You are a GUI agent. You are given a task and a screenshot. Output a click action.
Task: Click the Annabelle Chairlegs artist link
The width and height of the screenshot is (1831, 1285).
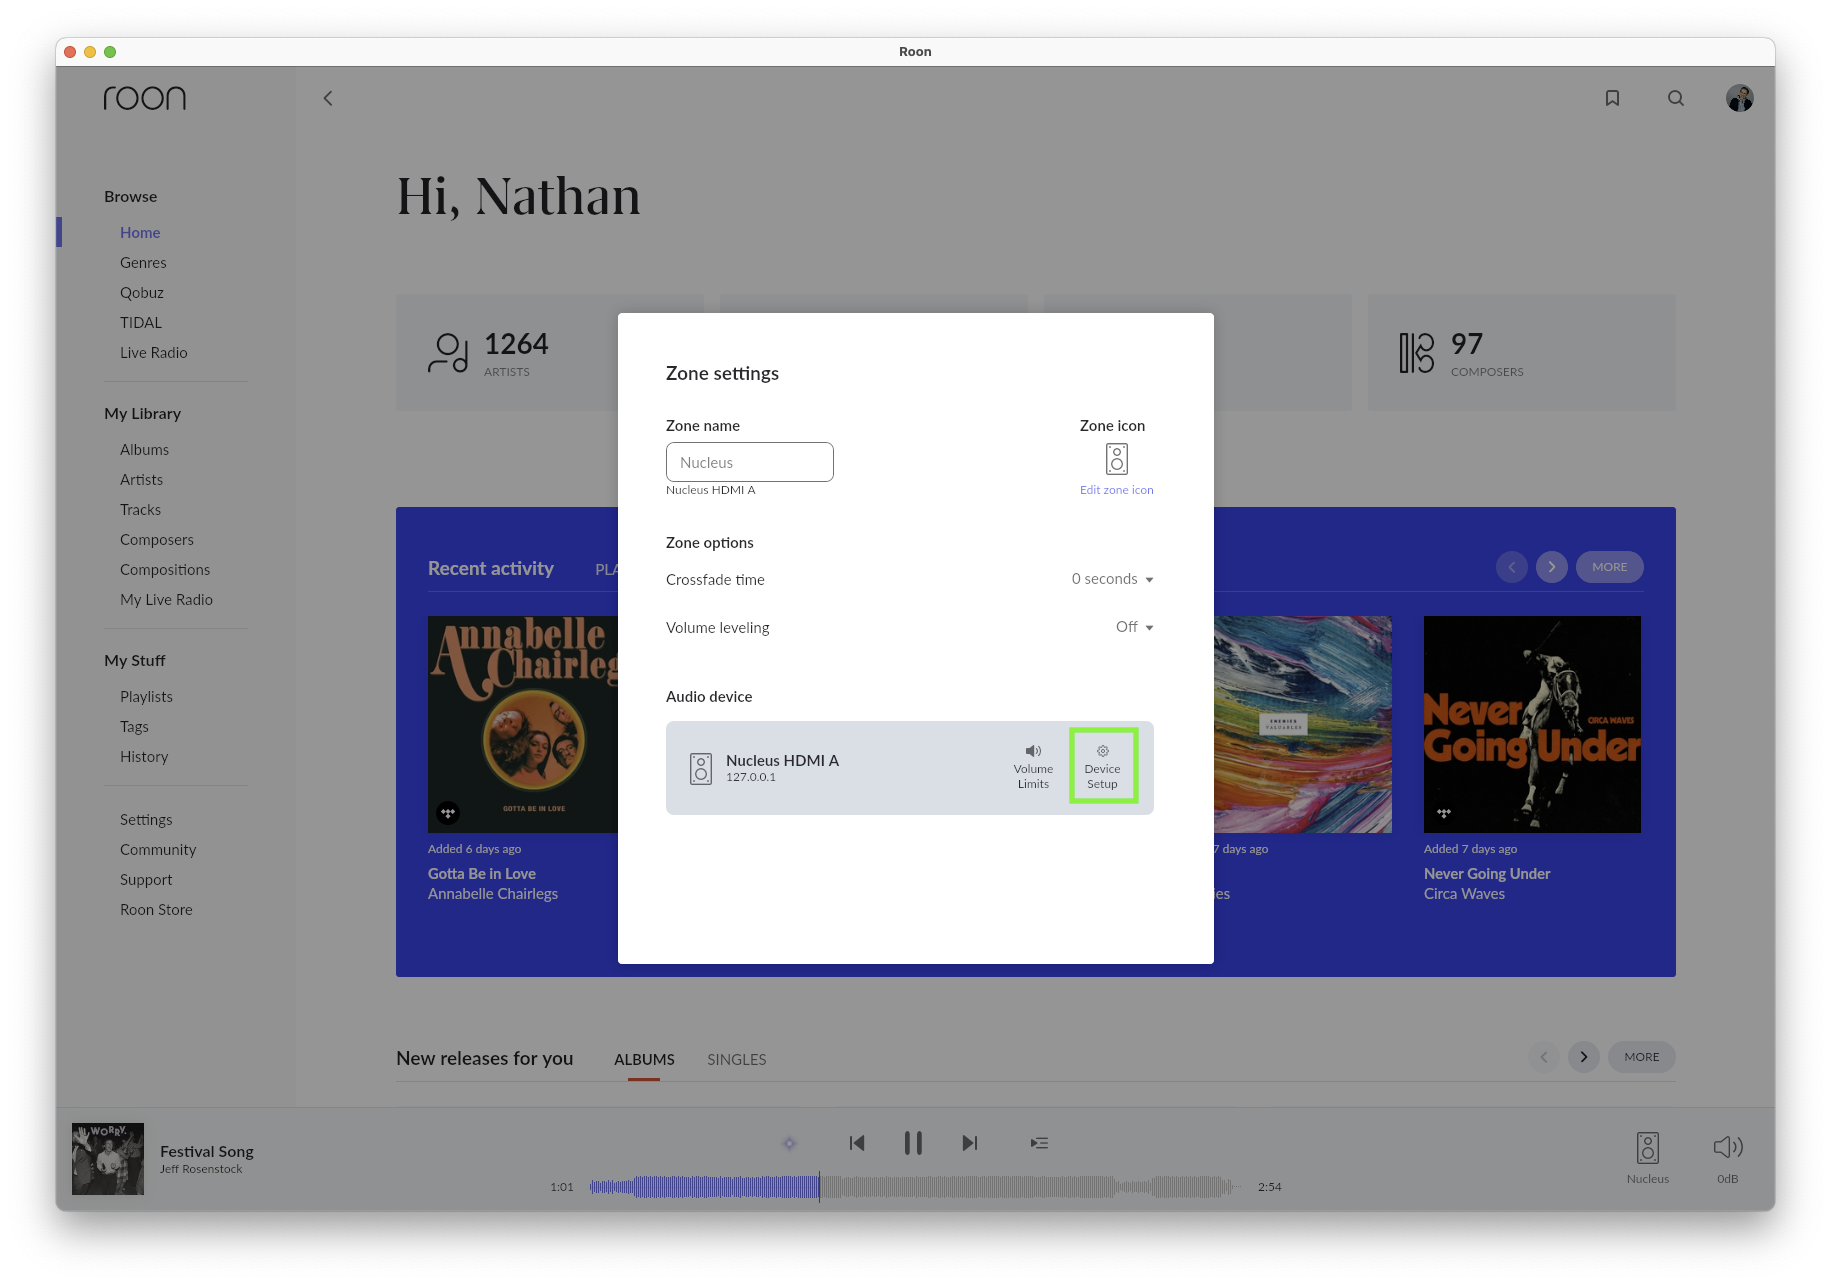[493, 894]
